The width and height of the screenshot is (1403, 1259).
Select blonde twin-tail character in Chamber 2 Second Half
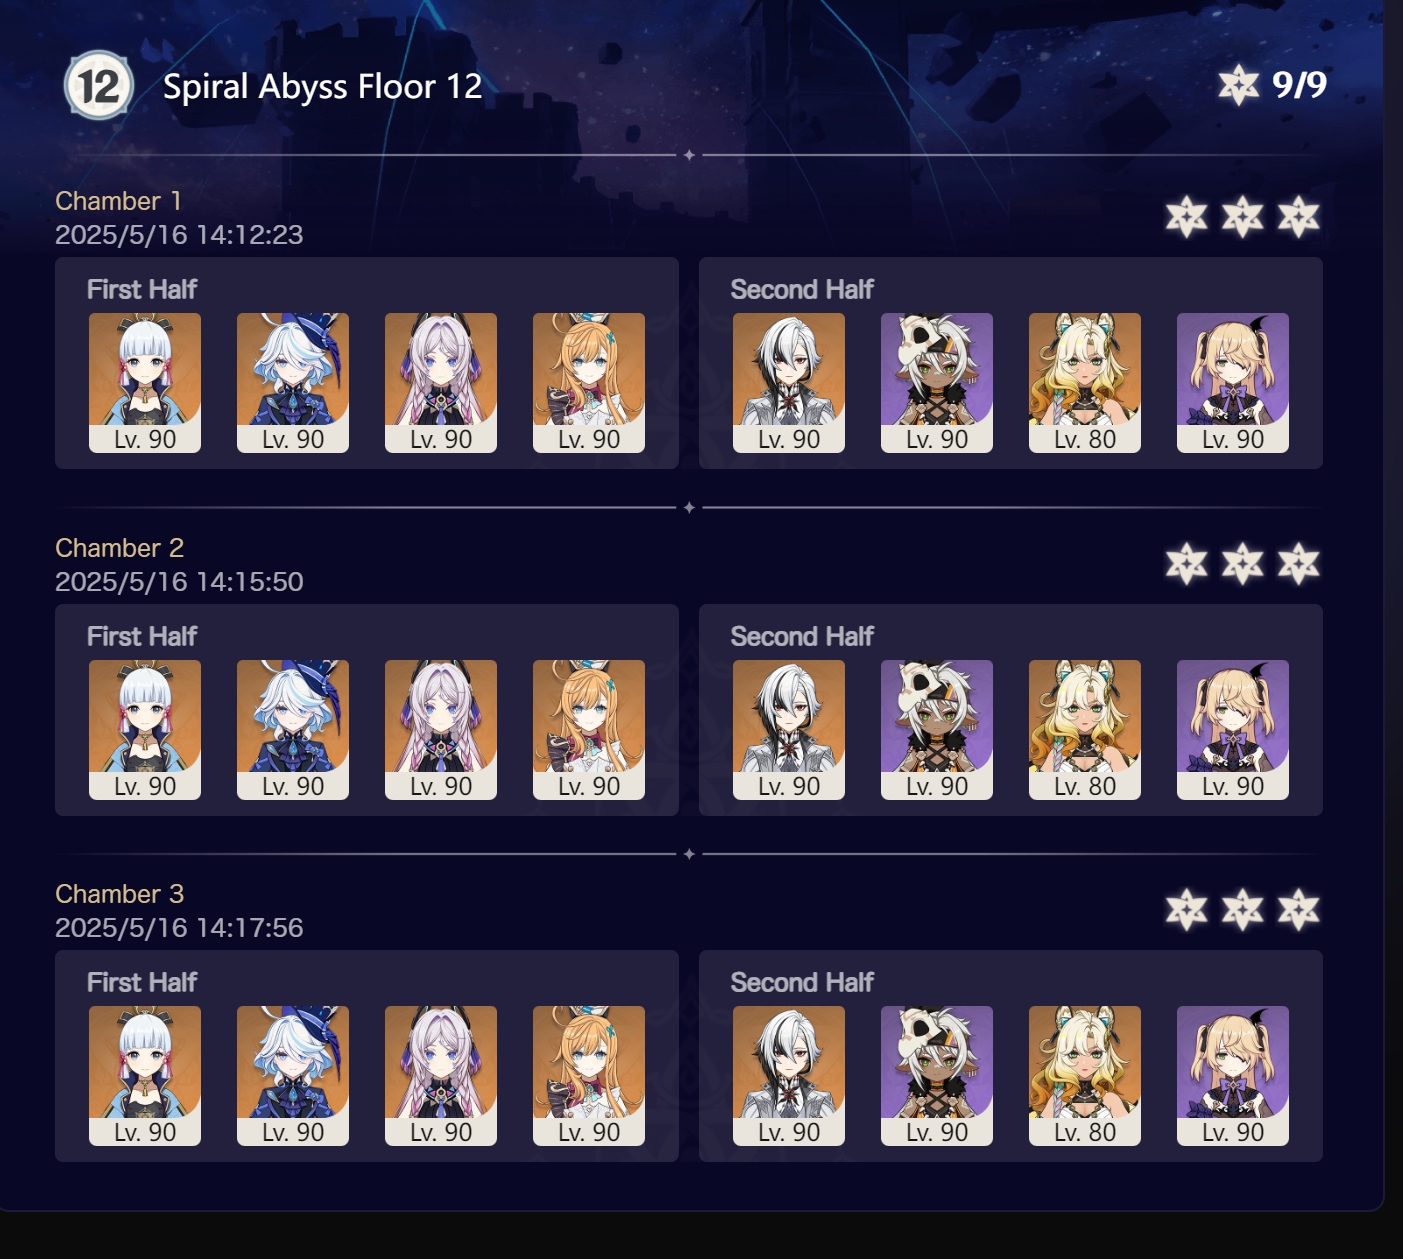(1233, 730)
